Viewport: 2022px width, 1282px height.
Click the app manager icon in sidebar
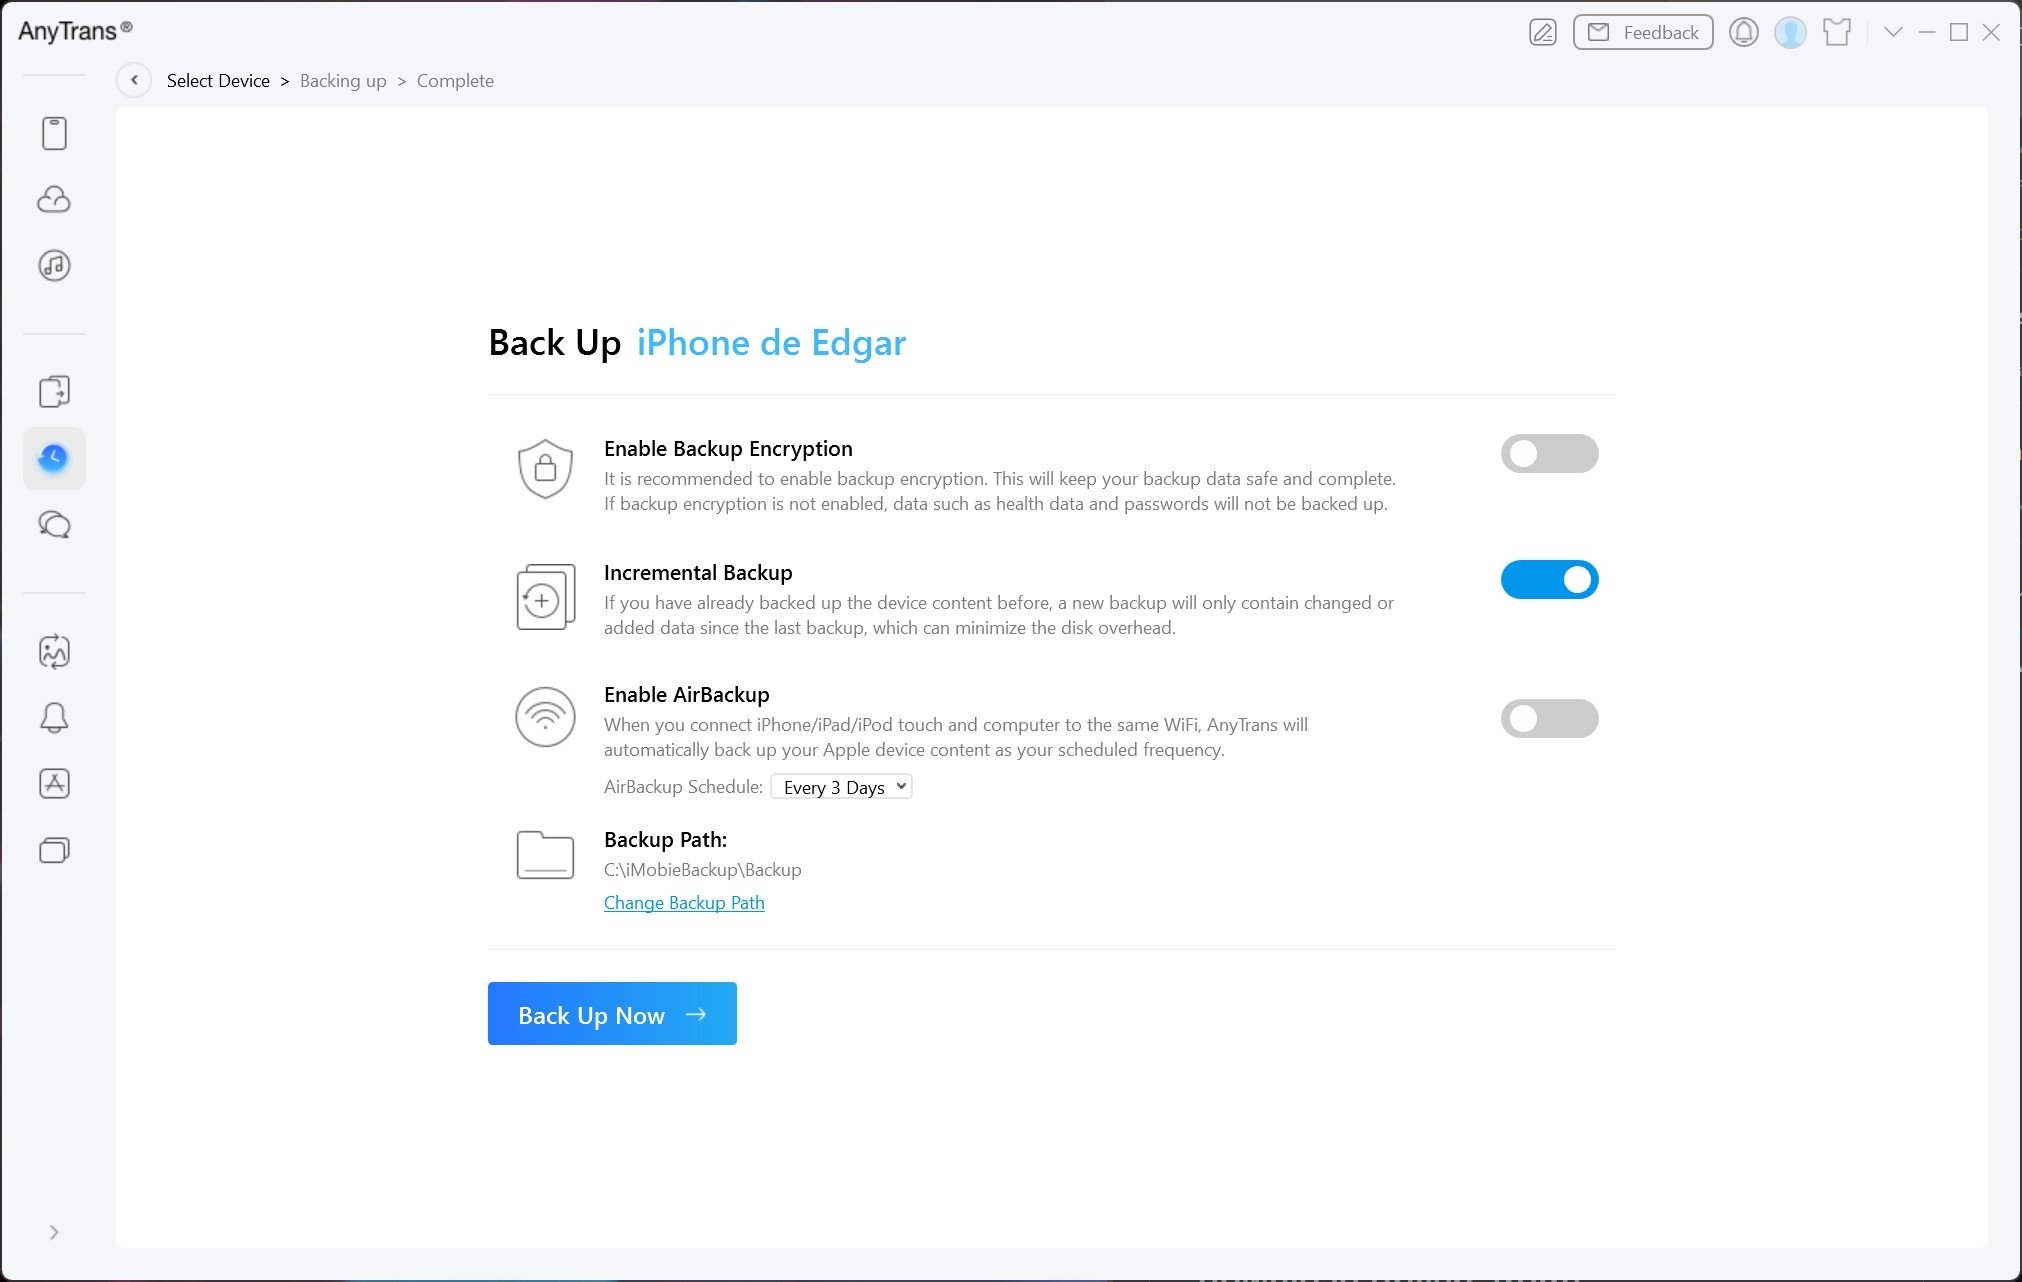55,784
